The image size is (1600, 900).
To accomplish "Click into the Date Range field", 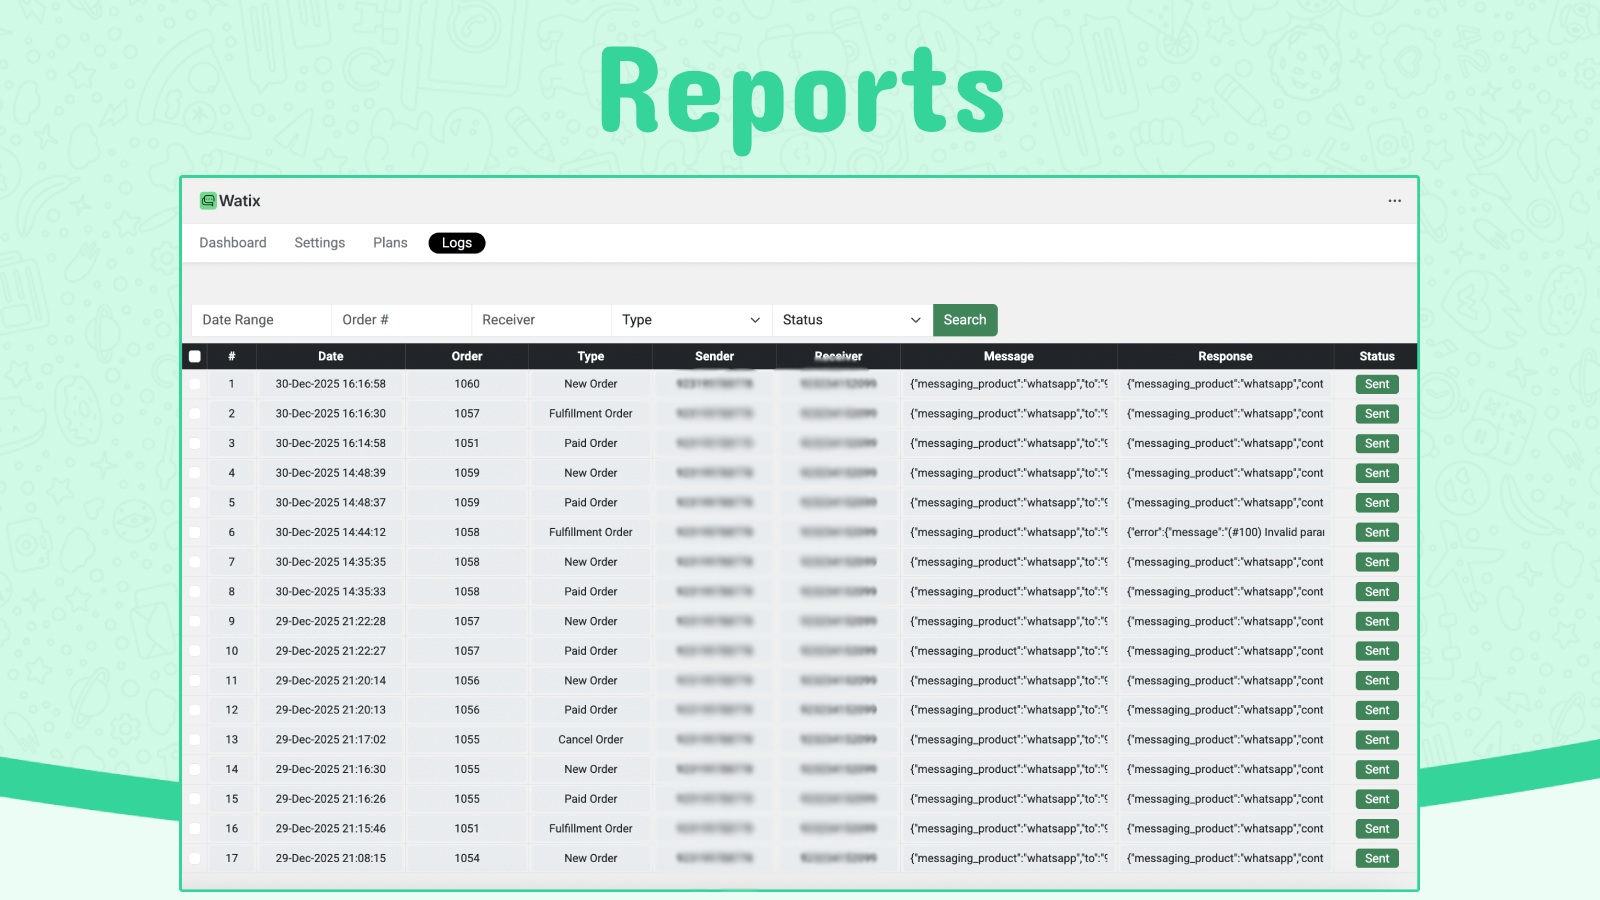I will tap(260, 320).
